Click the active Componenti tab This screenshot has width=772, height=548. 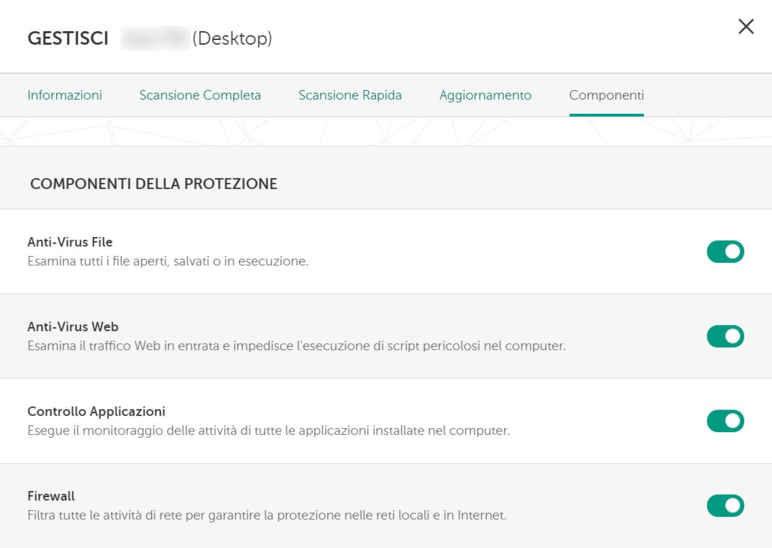pyautogui.click(x=606, y=95)
